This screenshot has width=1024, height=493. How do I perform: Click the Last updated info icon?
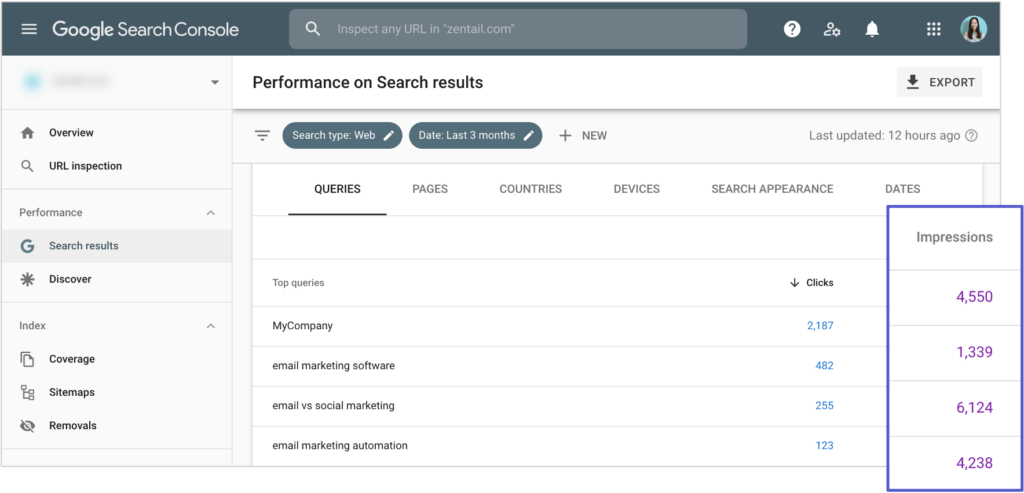click(x=971, y=136)
